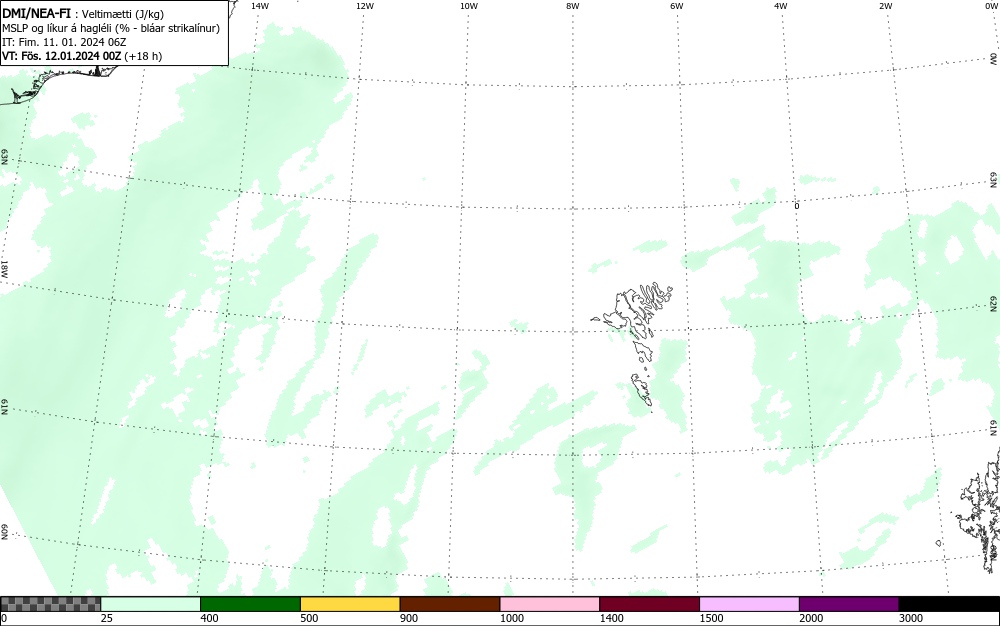Select the 18W label on the map edge
The width and height of the screenshot is (1000, 626).
(4, 268)
